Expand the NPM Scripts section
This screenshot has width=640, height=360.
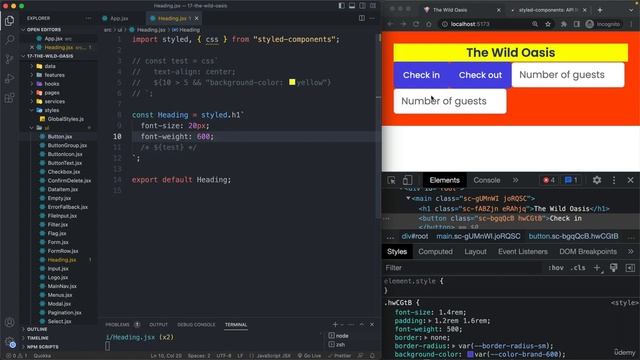pyautogui.click(x=42, y=347)
